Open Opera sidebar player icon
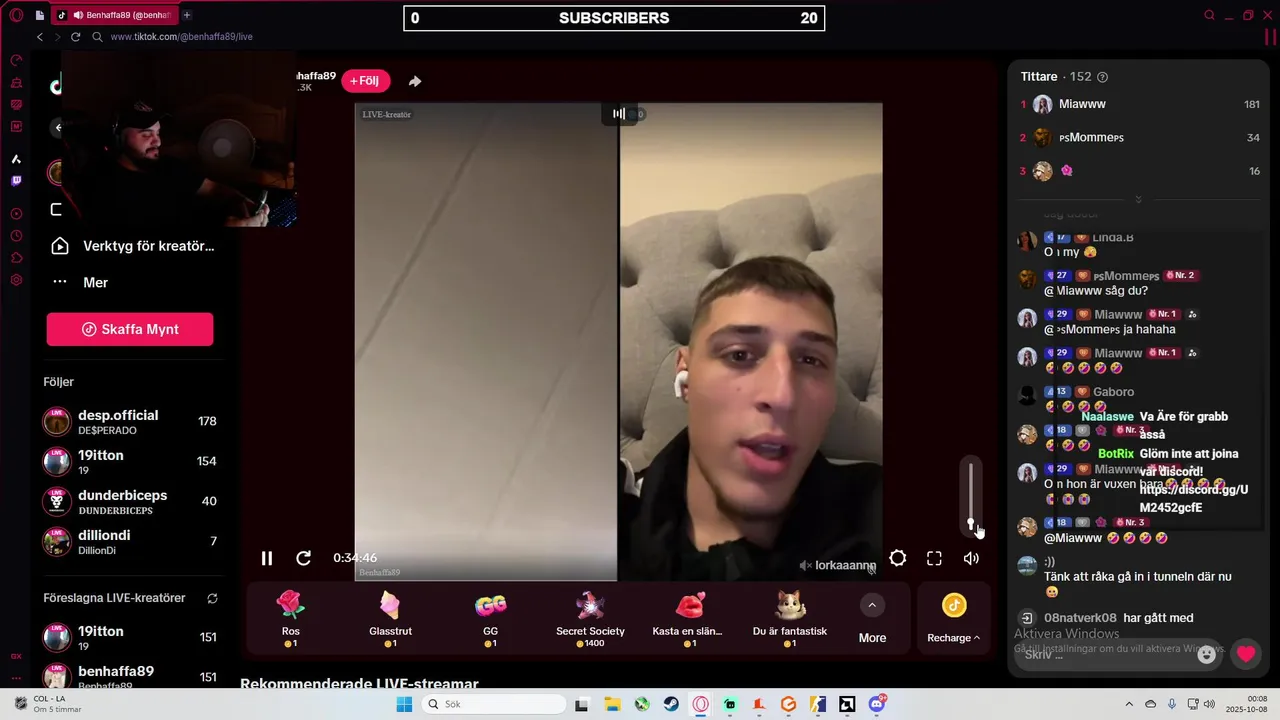The height and width of the screenshot is (720, 1280). click(x=16, y=214)
